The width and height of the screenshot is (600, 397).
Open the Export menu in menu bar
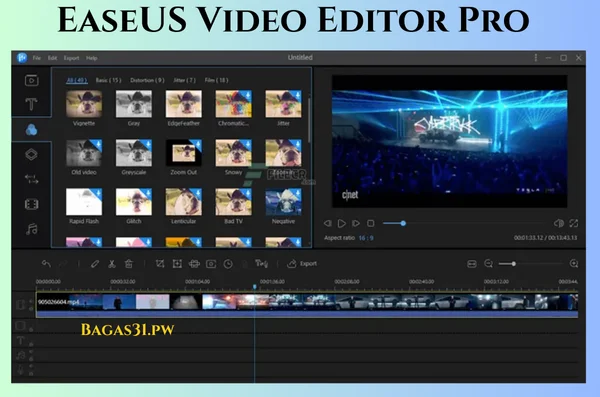pos(71,58)
